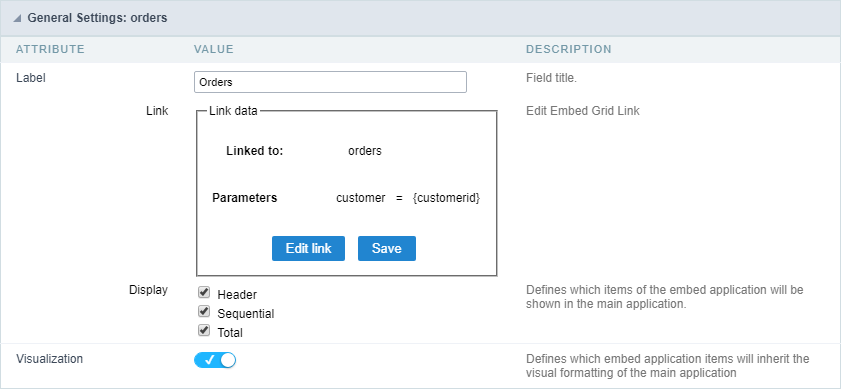
Task: Click the Save button in Link data
Action: [387, 248]
